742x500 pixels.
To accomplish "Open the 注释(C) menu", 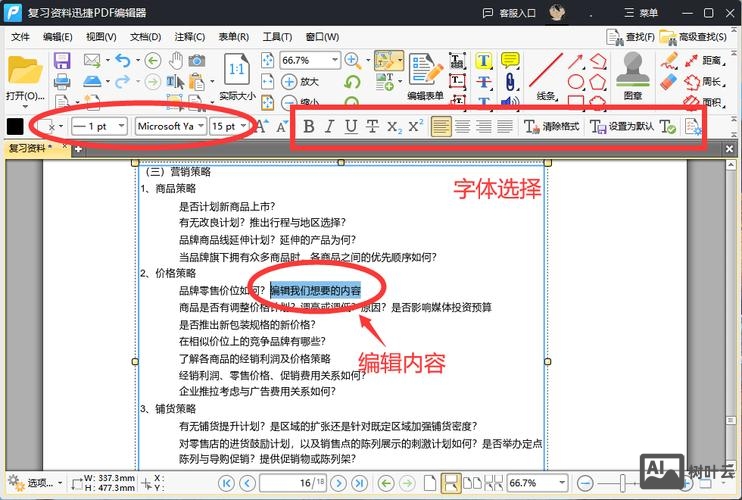I will [x=189, y=37].
